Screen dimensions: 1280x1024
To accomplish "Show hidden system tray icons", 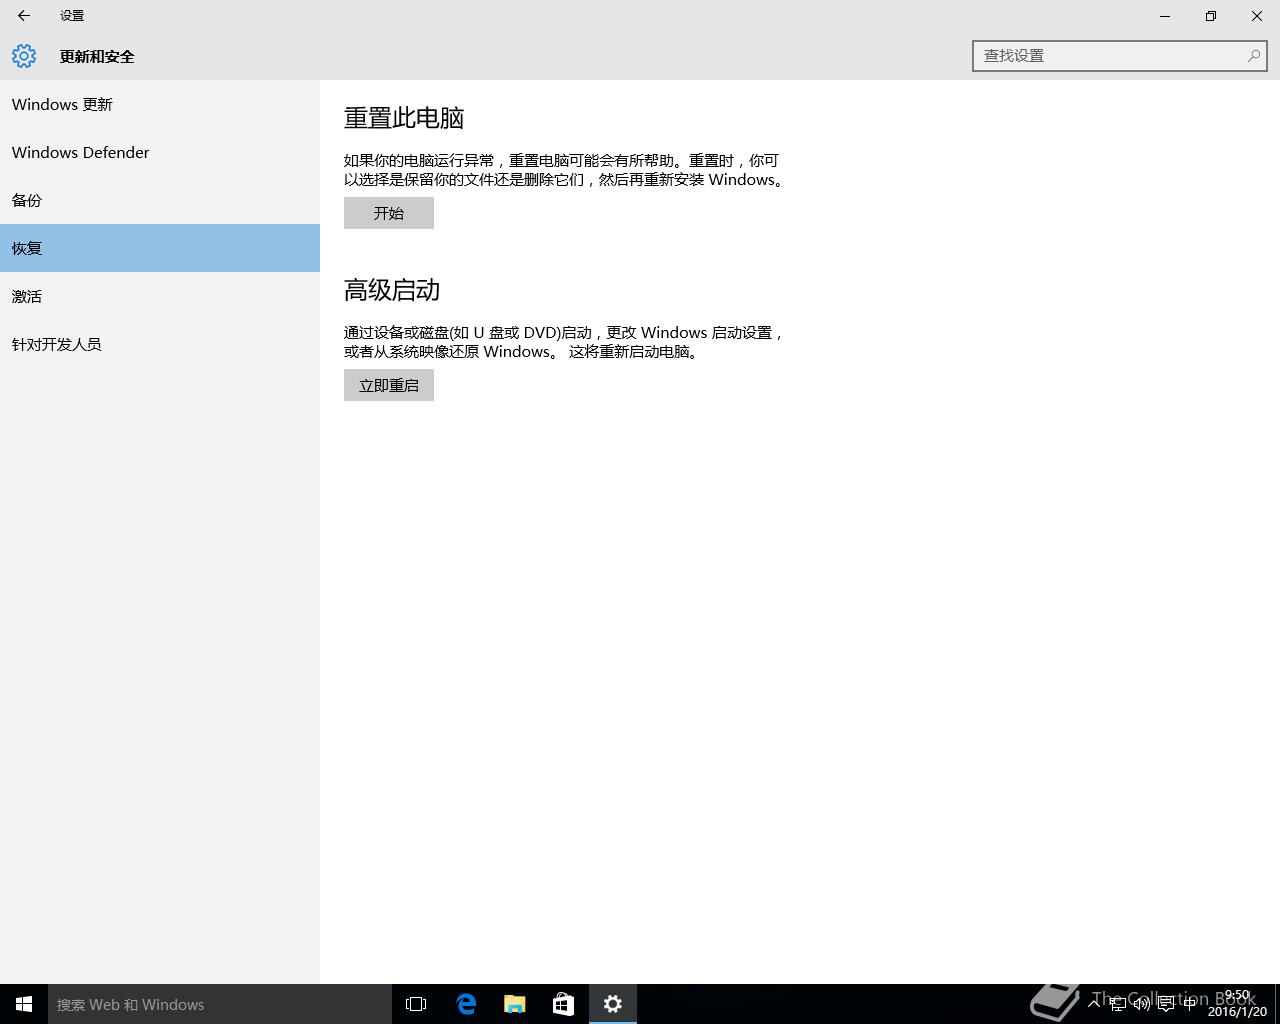I will click(1095, 1004).
